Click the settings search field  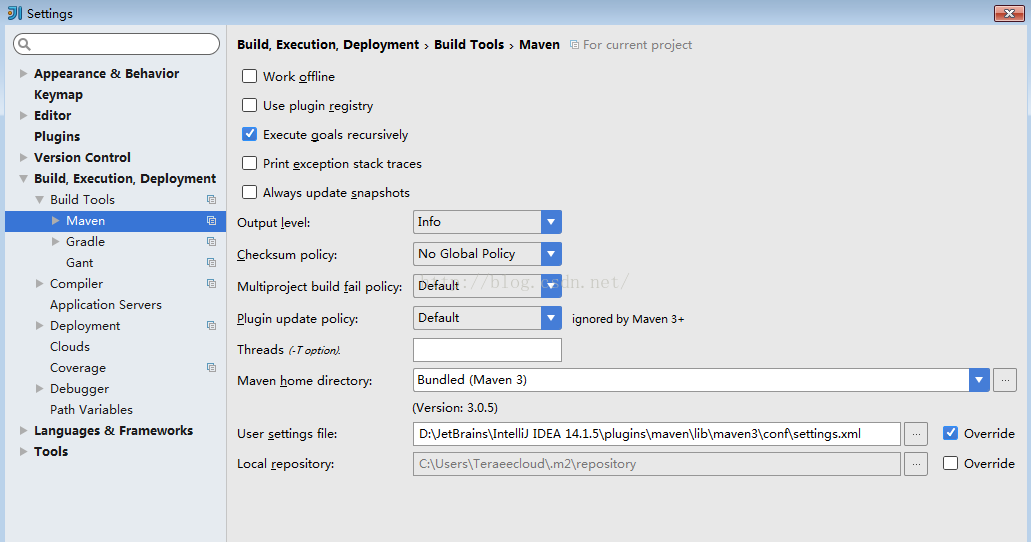pos(116,44)
